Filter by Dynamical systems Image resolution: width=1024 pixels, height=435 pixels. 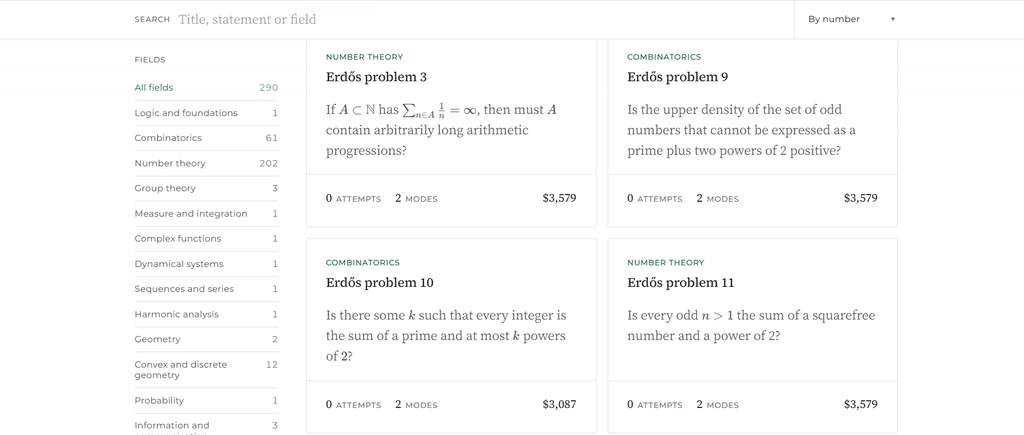206,264
